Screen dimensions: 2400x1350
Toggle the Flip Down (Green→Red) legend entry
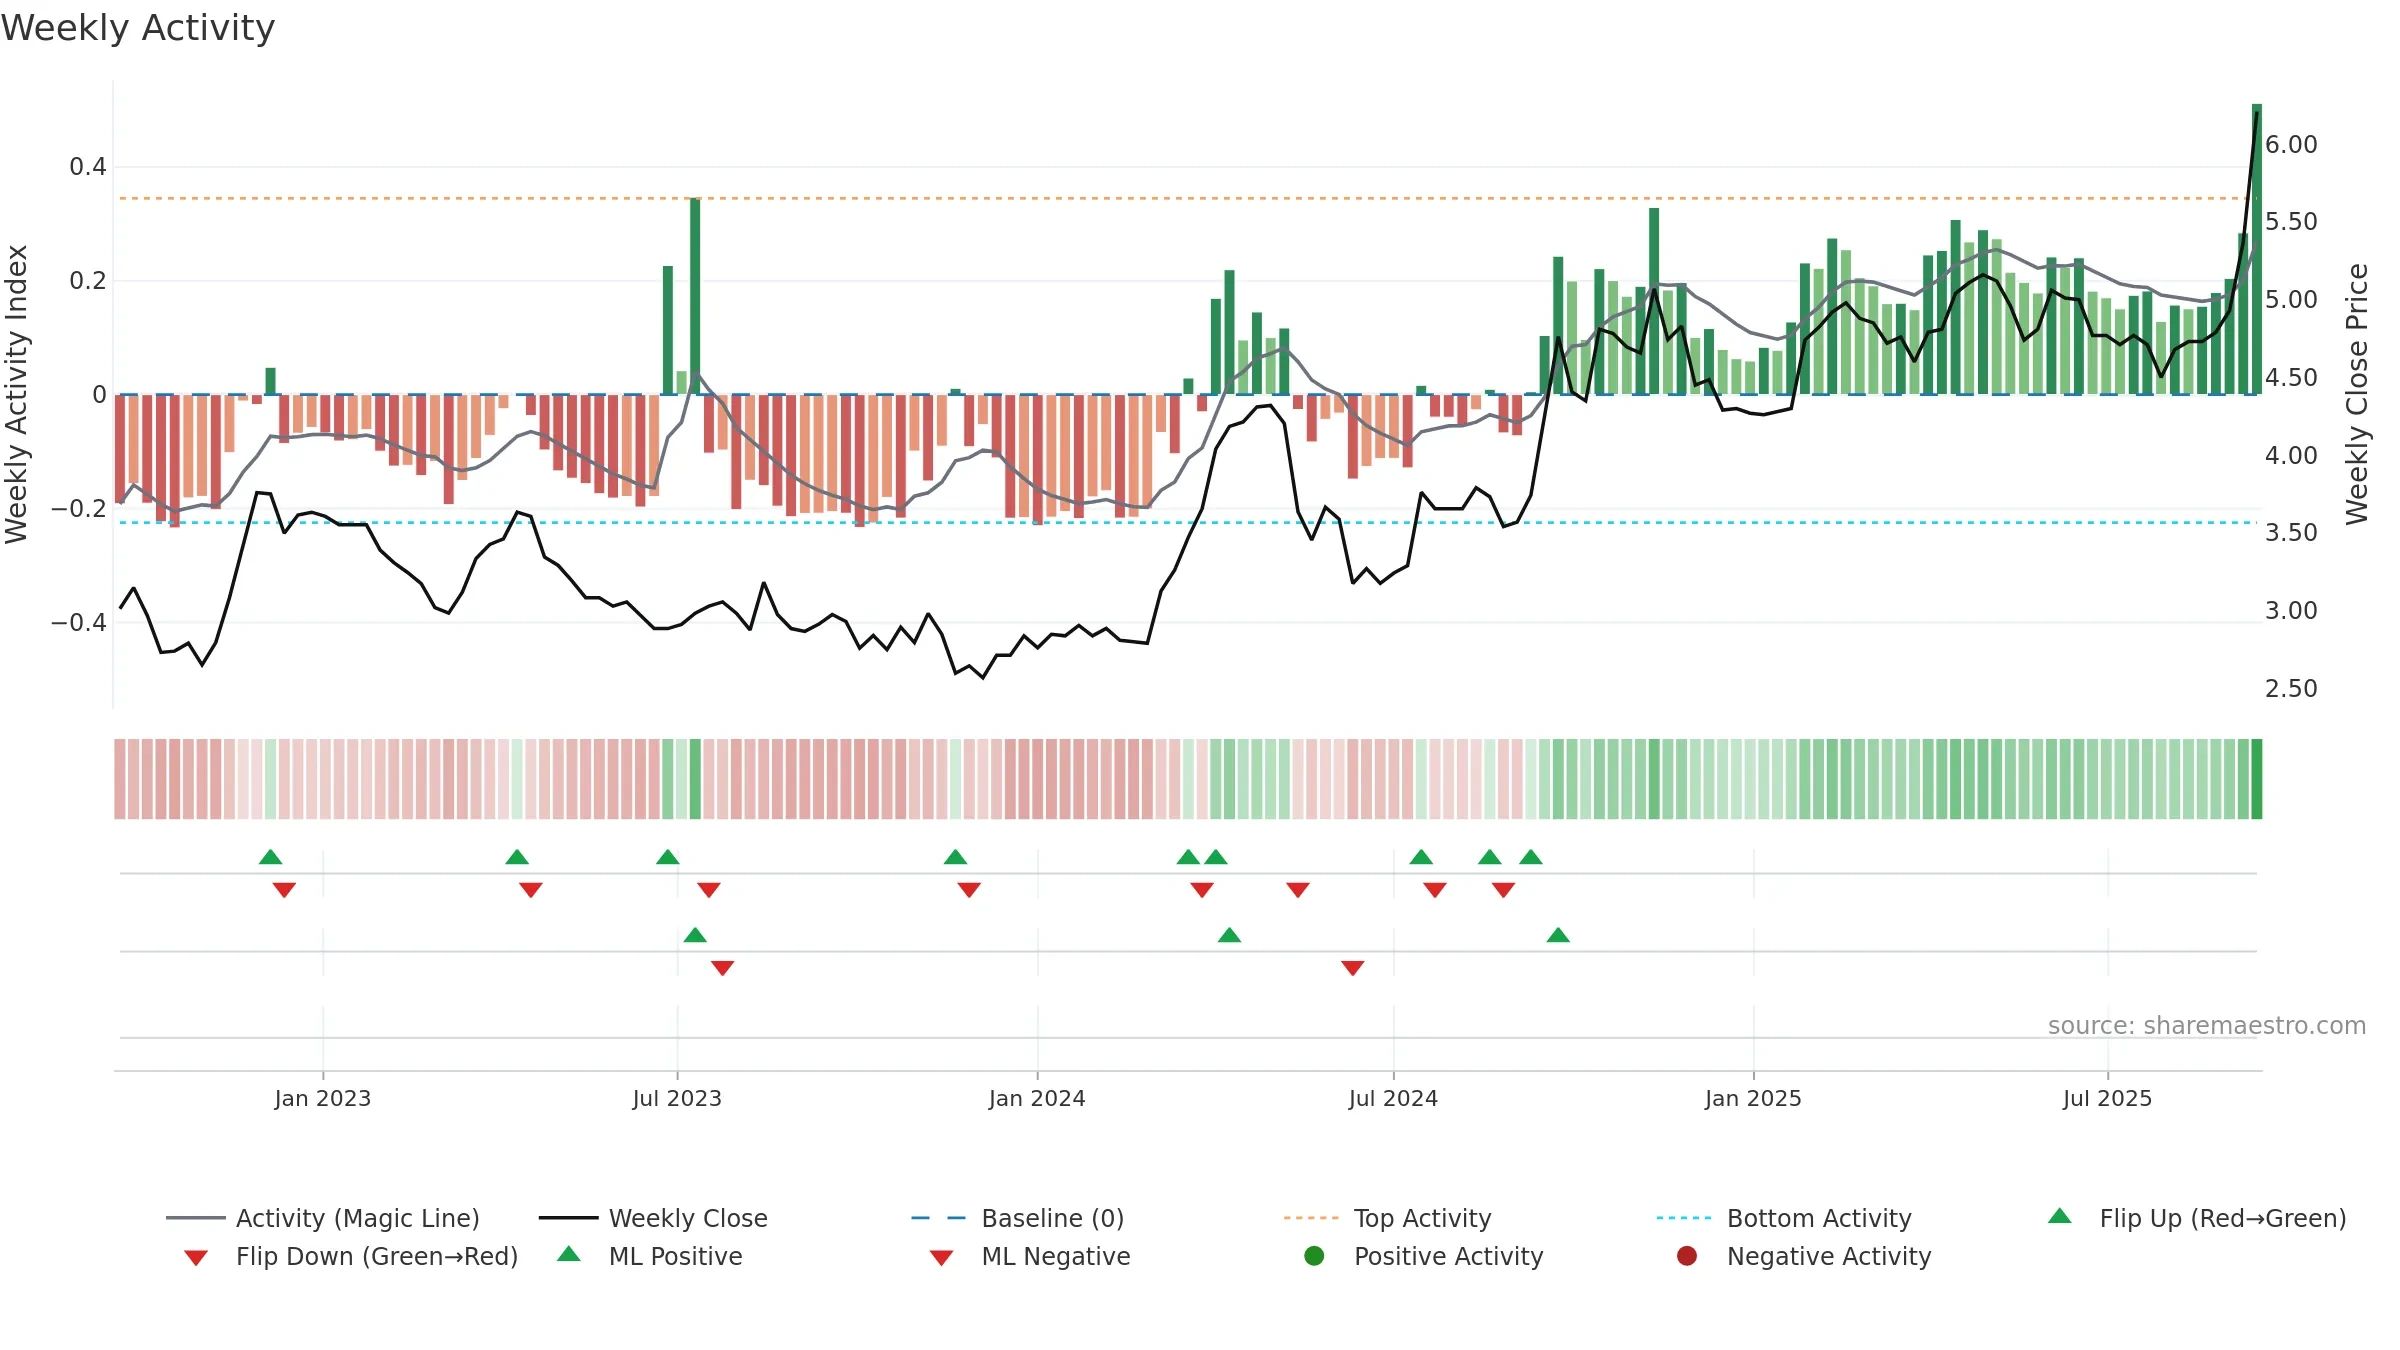[351, 1256]
